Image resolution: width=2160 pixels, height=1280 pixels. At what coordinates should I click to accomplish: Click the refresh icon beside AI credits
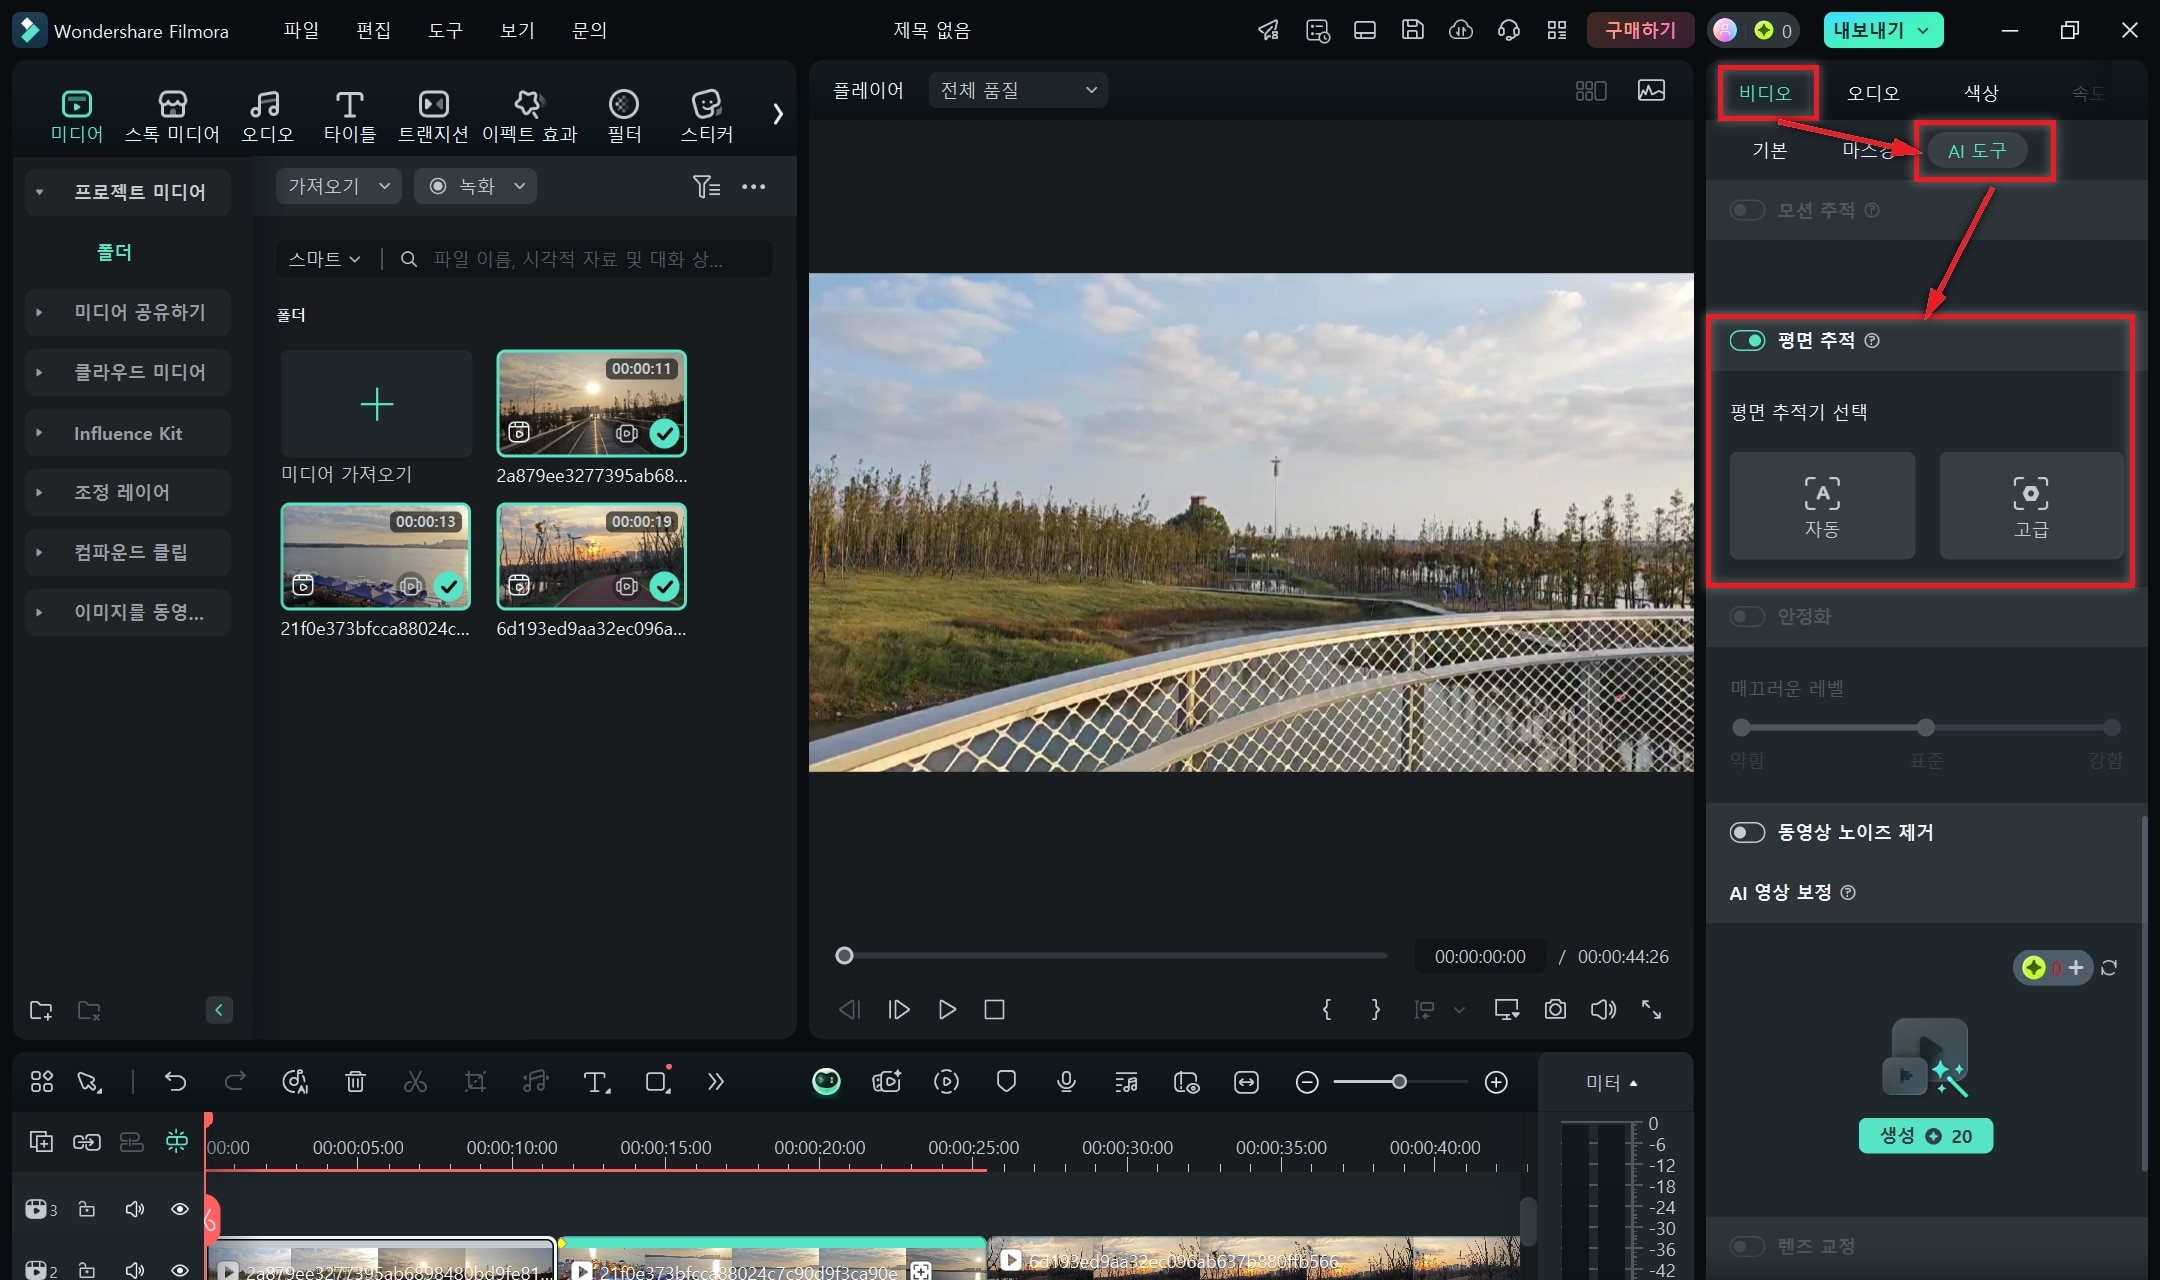point(2109,967)
